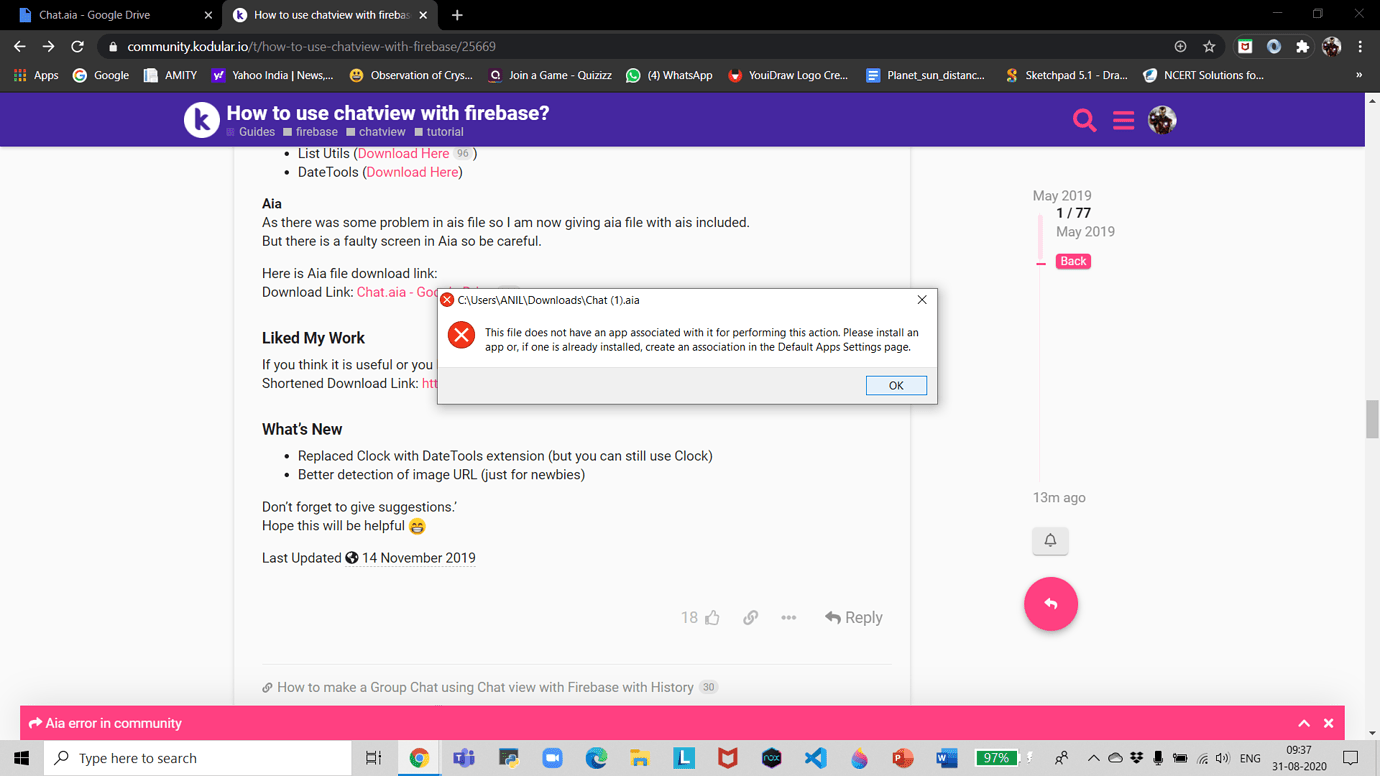Open Microsoft Teams from the taskbar

tap(464, 758)
